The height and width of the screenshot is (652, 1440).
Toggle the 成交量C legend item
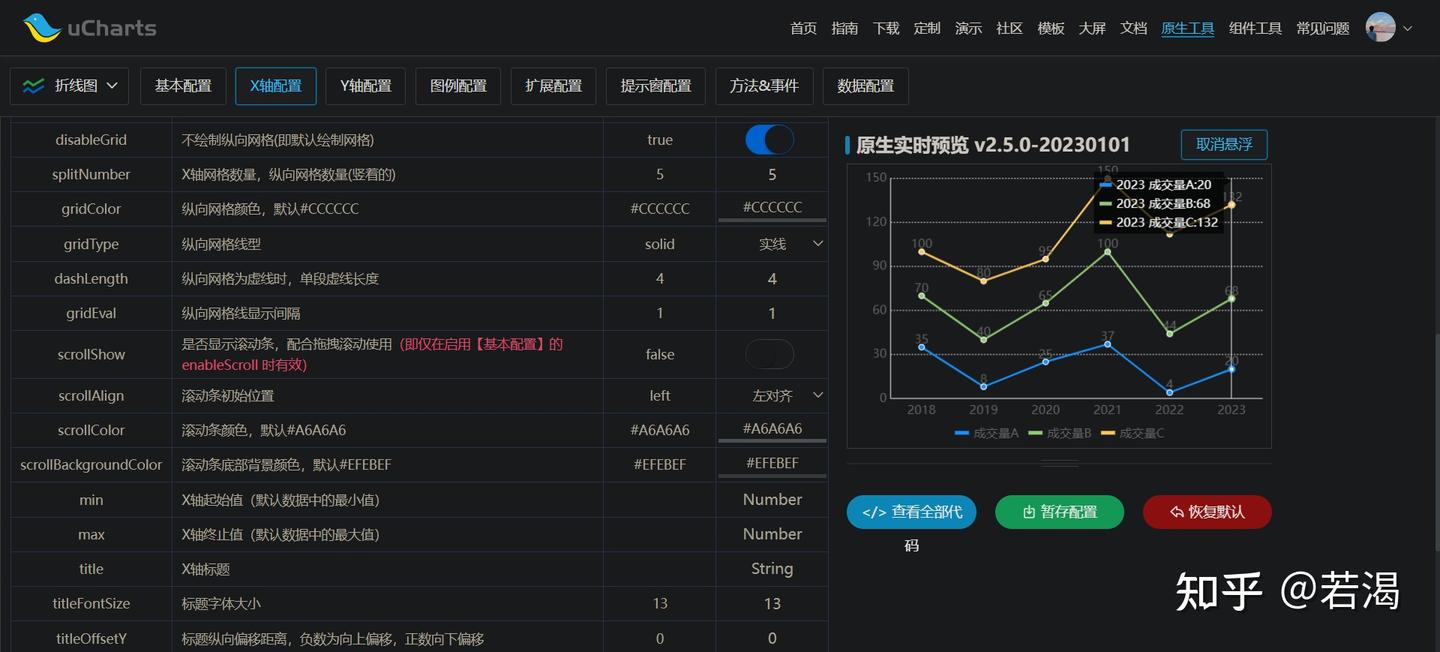(x=1132, y=433)
